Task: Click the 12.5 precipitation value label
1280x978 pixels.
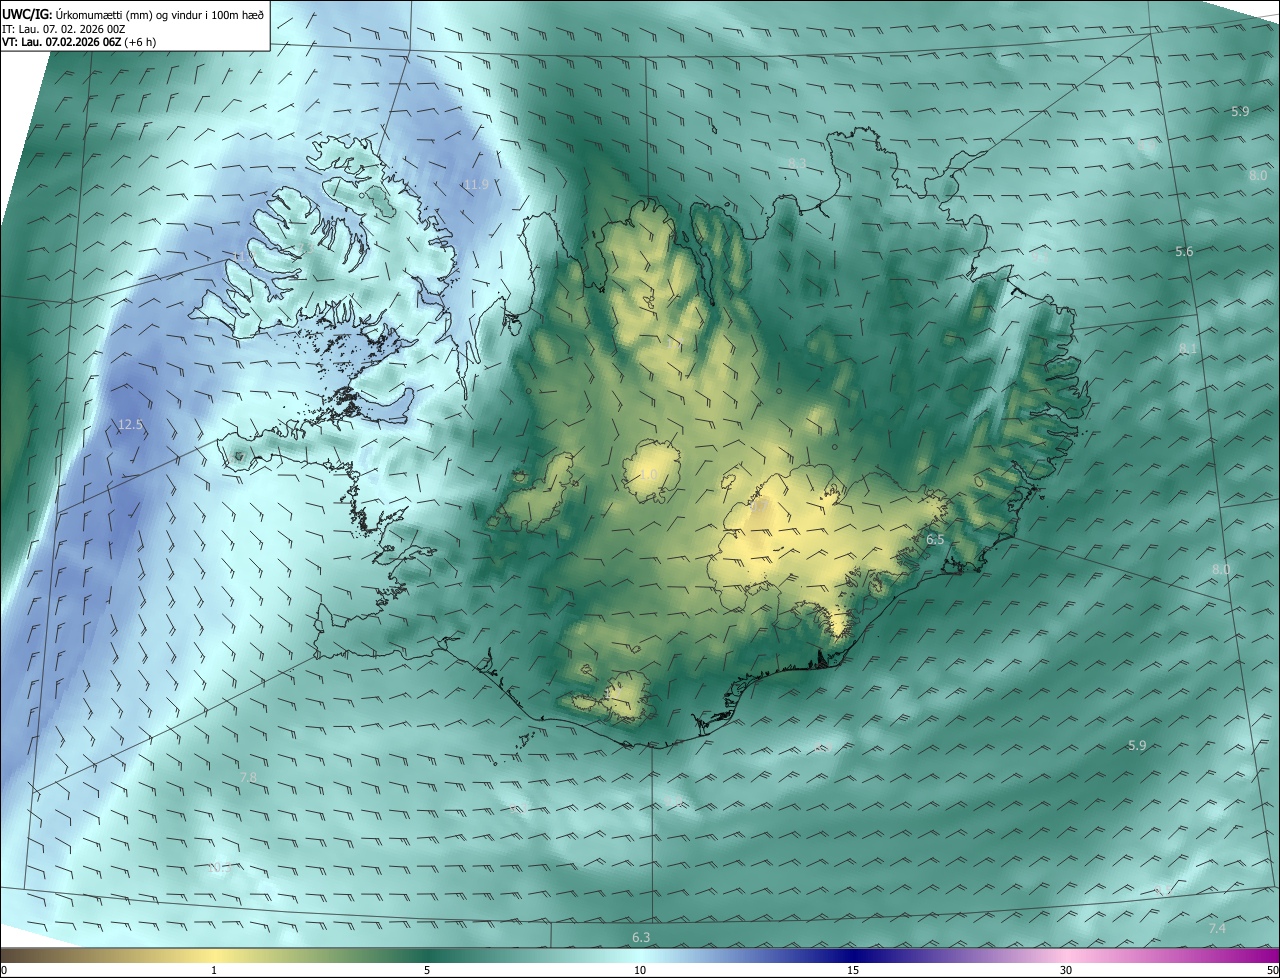Action: 130,425
